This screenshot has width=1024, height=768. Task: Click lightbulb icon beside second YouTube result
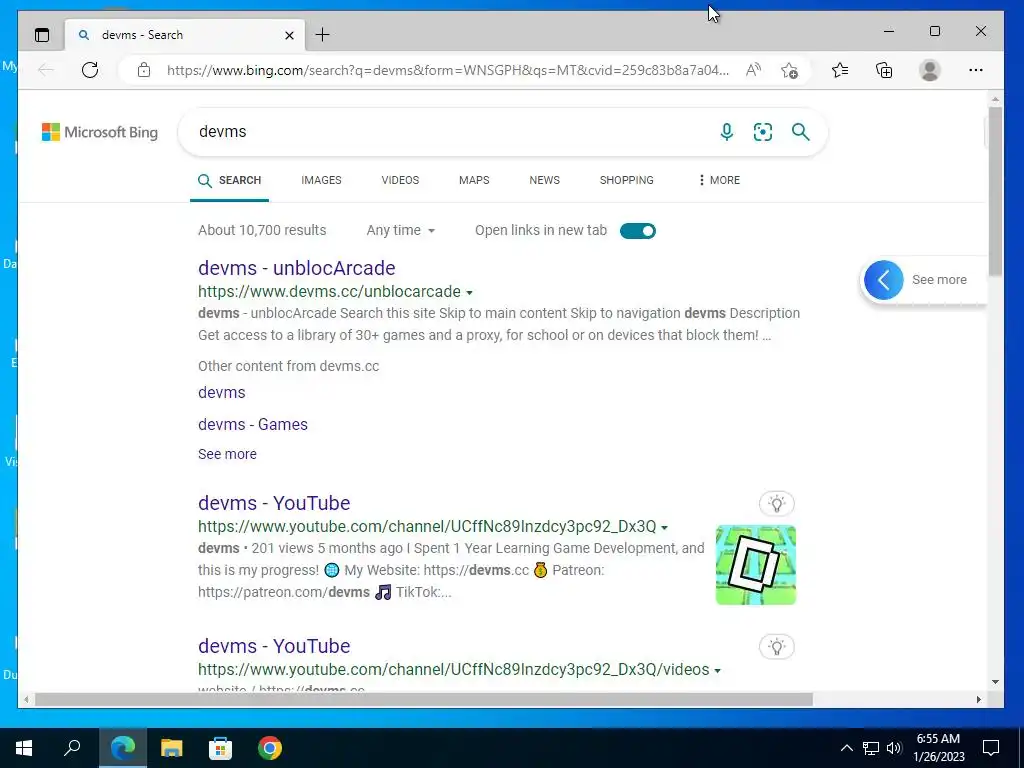tap(776, 647)
